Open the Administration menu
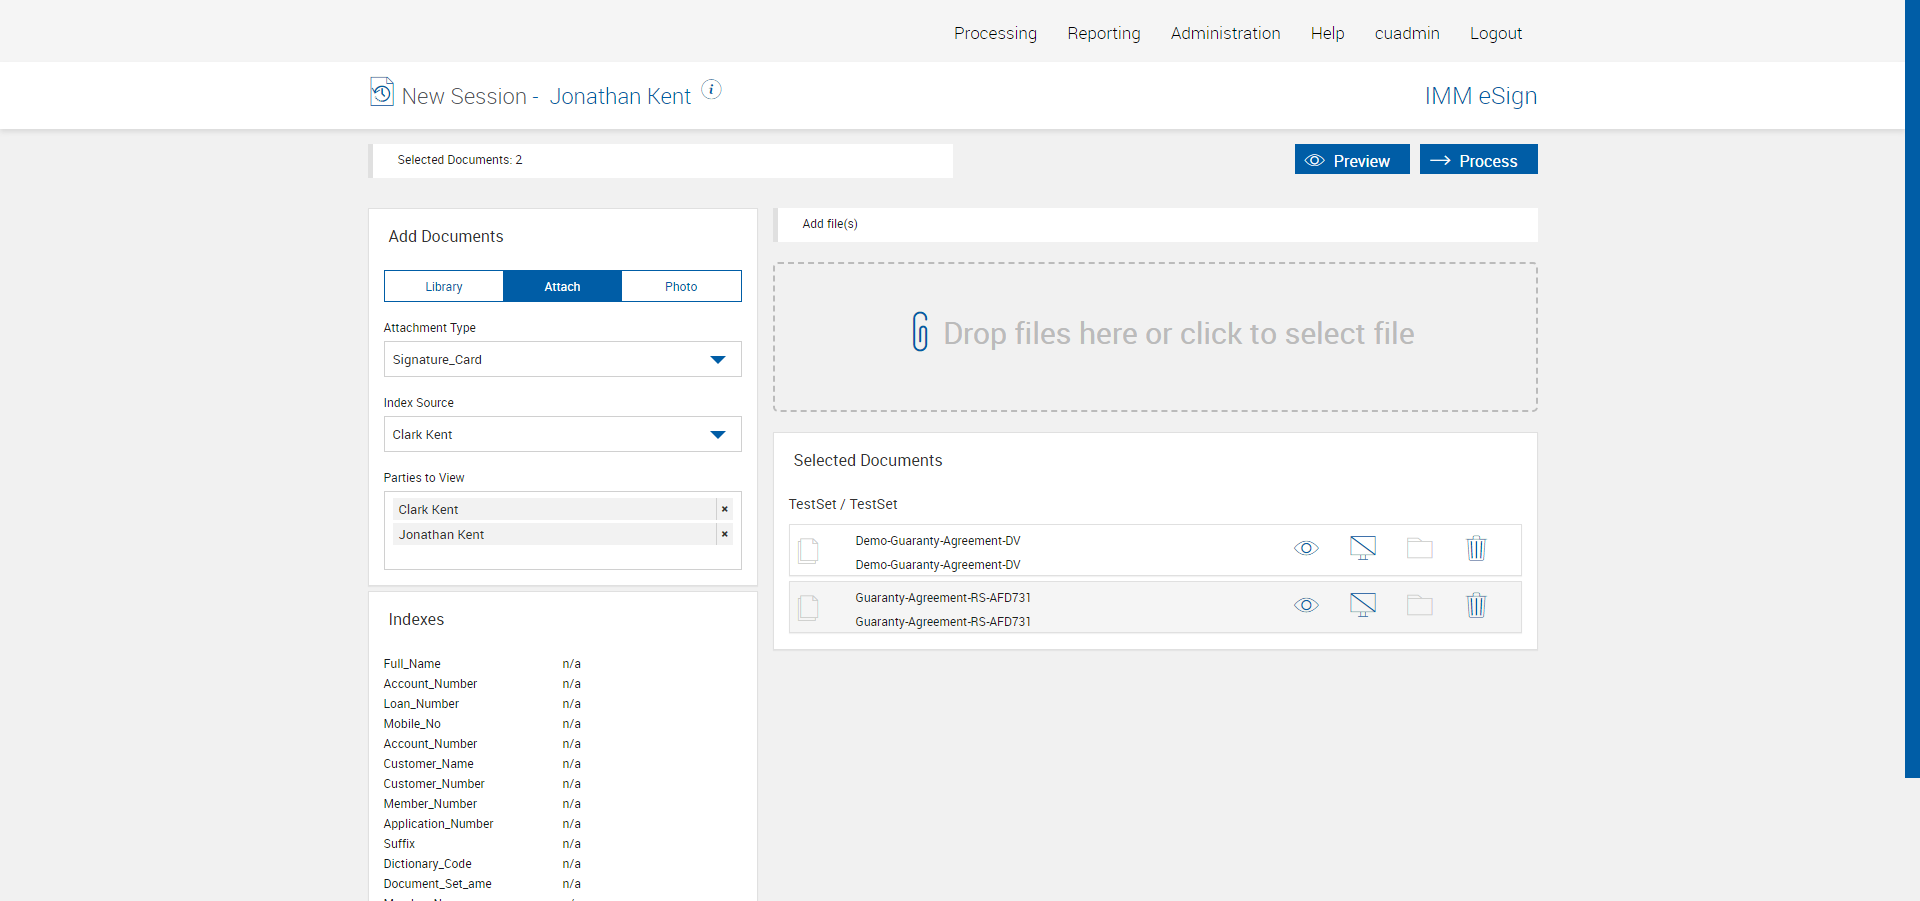Viewport: 1920px width, 901px height. pos(1225,33)
